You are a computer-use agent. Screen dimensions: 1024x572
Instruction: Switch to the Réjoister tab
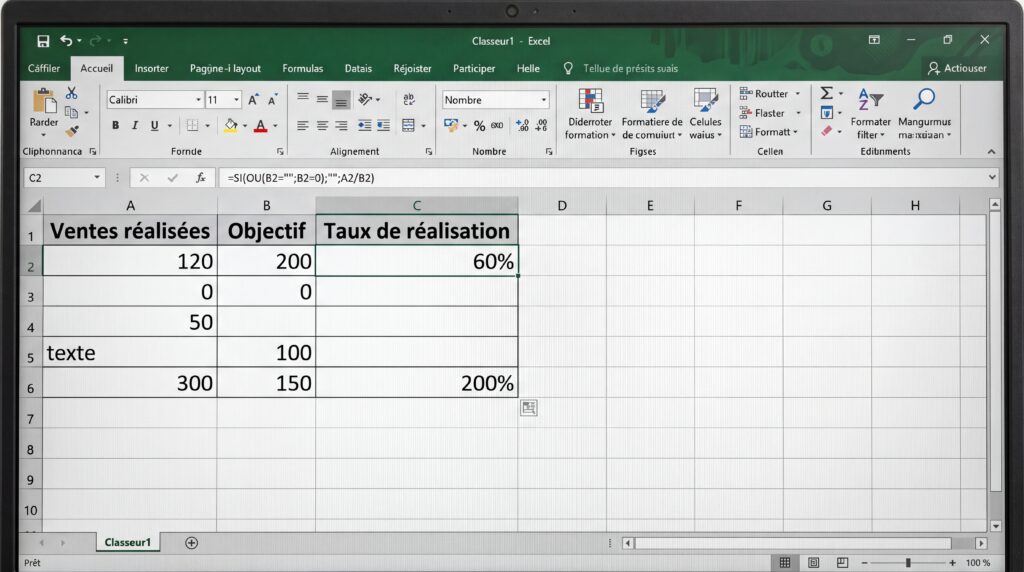(x=412, y=68)
